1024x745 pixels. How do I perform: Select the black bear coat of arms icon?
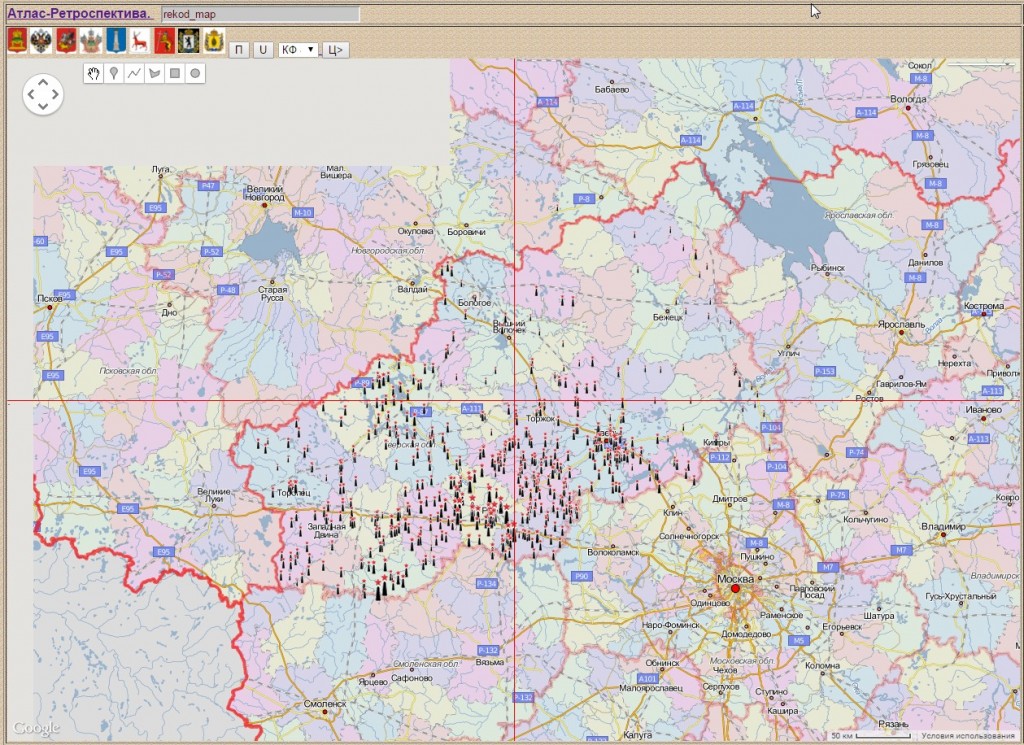click(188, 41)
